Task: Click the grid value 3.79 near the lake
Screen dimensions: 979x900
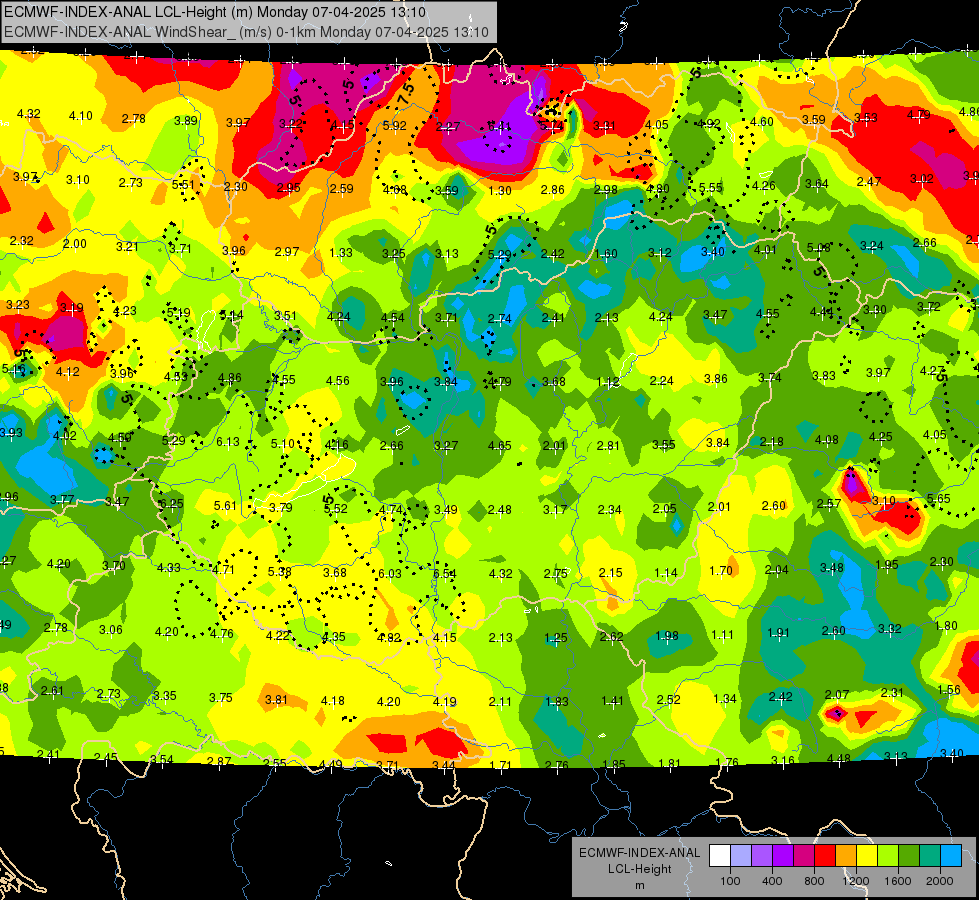Action: (x=280, y=507)
